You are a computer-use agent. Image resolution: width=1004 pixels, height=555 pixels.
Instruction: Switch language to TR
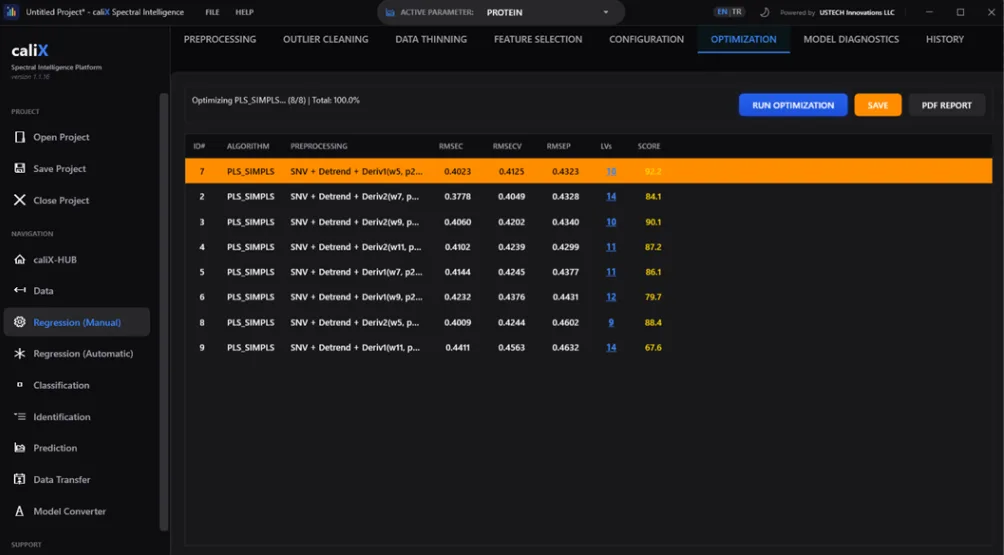(x=737, y=12)
